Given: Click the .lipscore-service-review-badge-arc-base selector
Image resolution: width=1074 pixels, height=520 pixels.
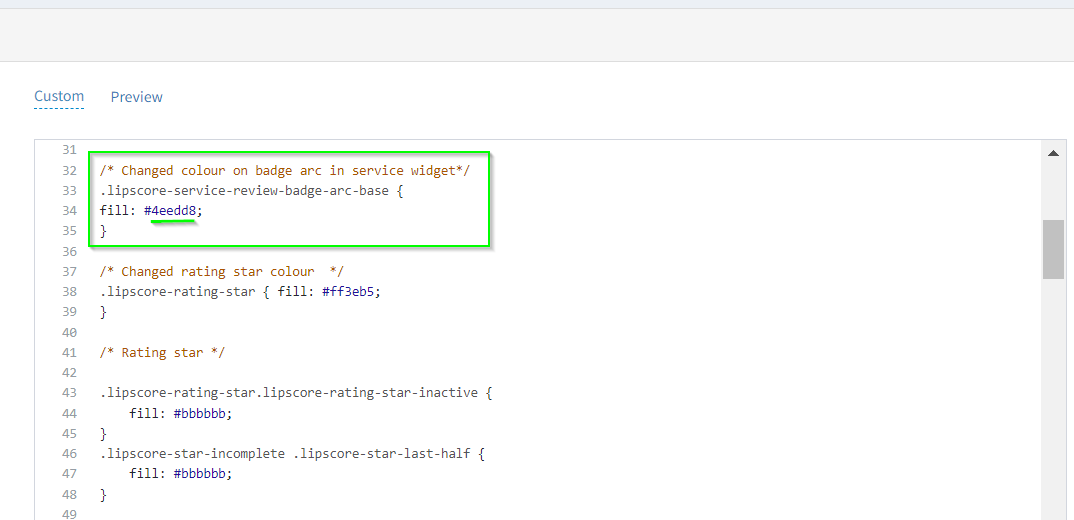Looking at the screenshot, I should point(244,191).
